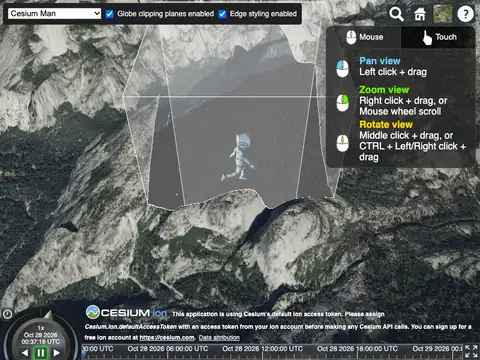Click the Zoom view mouse icon
480x360 pixels.
click(x=342, y=103)
